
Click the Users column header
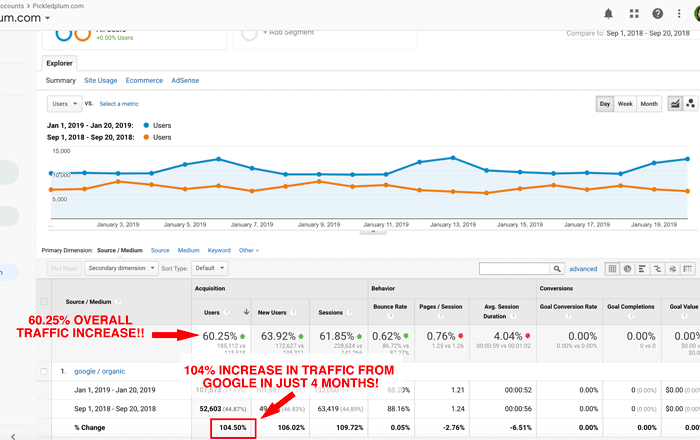[x=212, y=312]
